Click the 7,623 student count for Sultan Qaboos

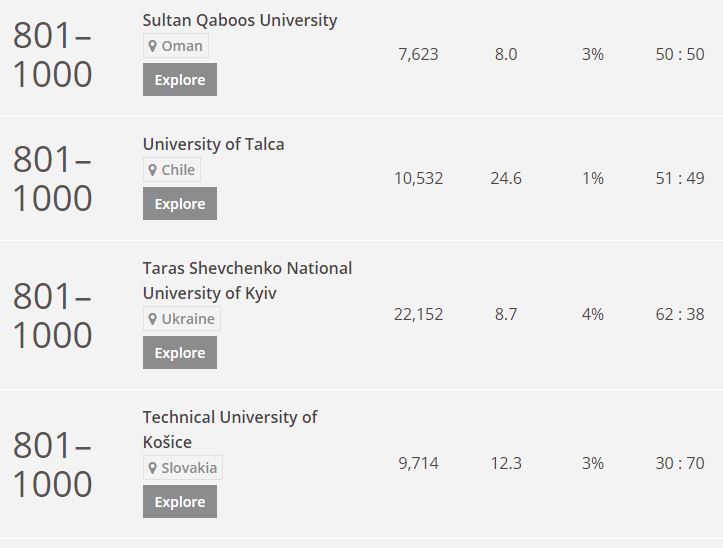coord(418,55)
